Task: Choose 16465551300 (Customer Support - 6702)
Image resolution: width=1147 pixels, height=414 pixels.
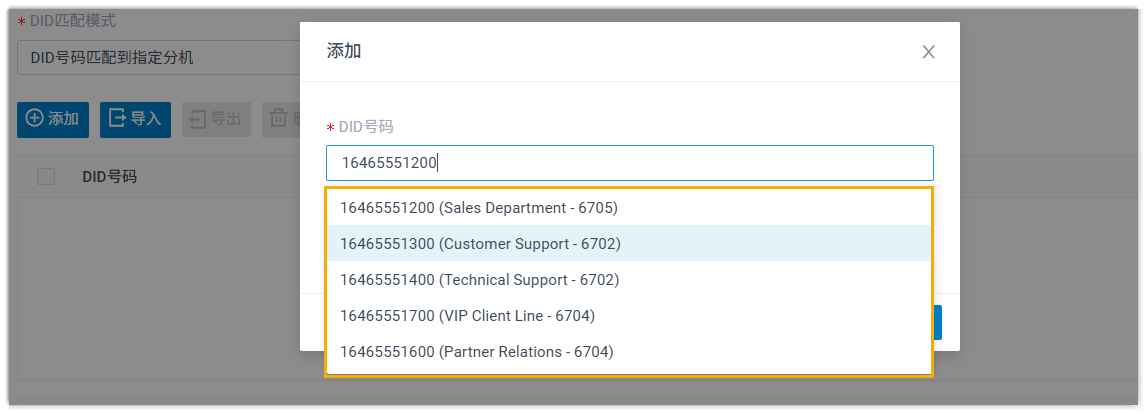Action: pyautogui.click(x=480, y=244)
